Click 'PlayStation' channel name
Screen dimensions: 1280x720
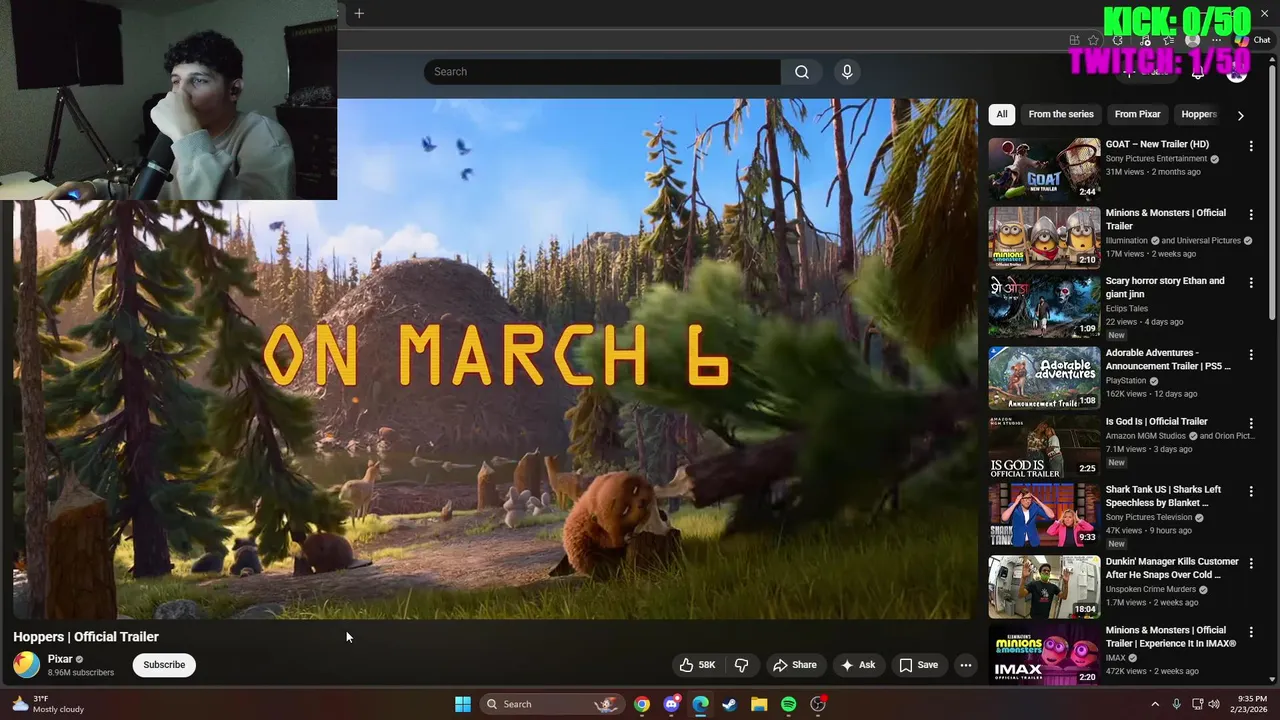[1126, 381]
